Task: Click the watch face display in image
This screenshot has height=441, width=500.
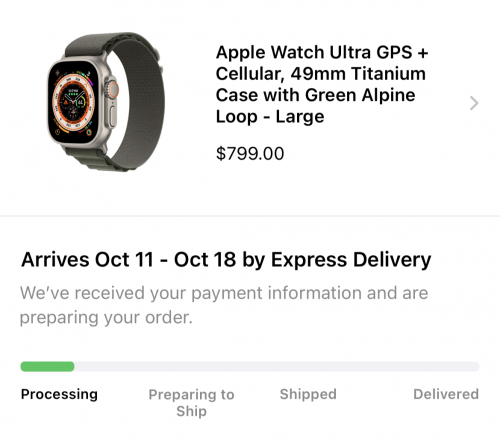Action: click(74, 103)
